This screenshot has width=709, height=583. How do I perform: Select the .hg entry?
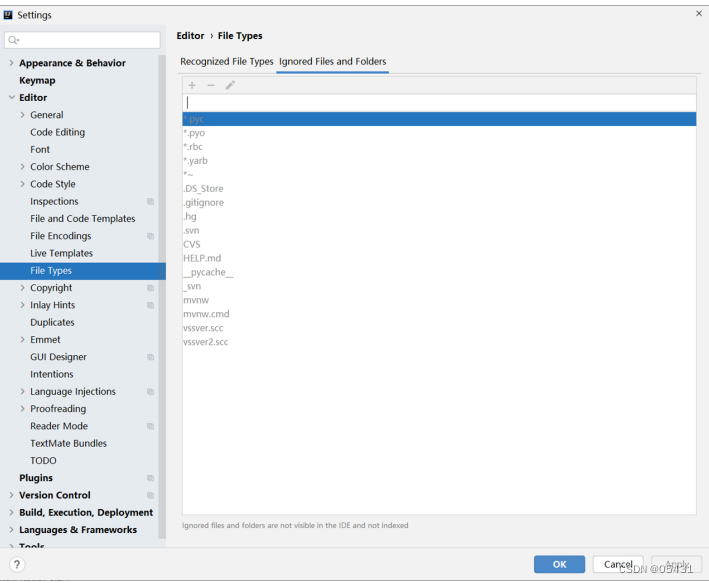coord(439,217)
